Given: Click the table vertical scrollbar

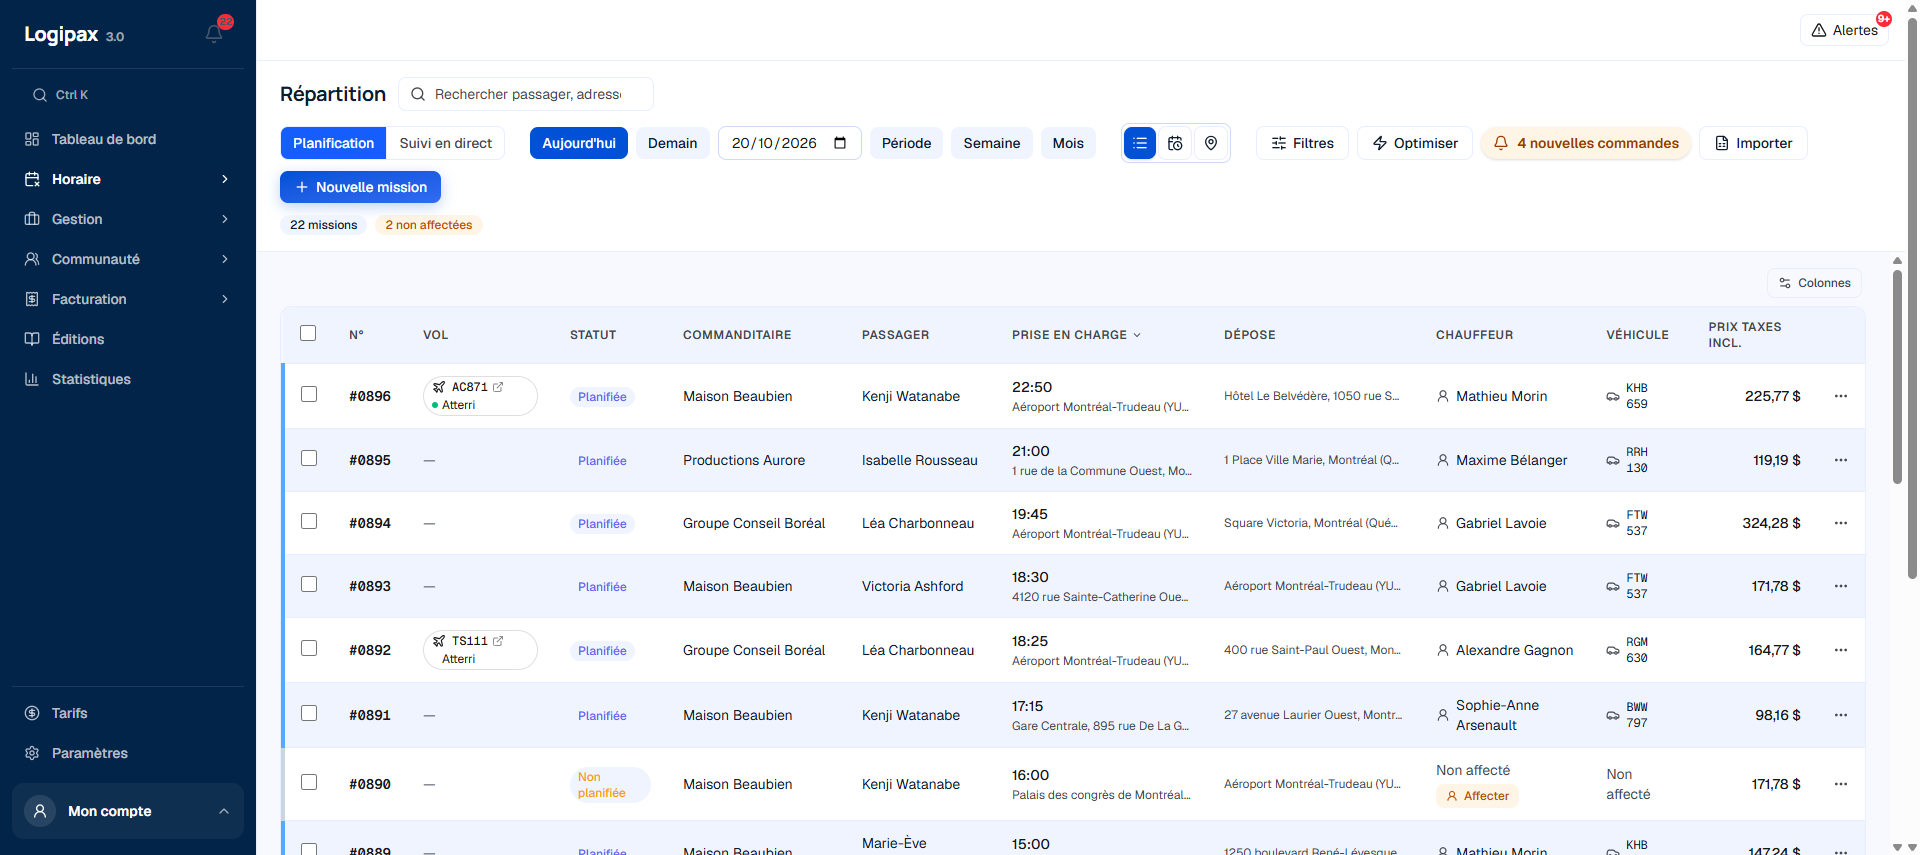Looking at the screenshot, I should [1897, 375].
